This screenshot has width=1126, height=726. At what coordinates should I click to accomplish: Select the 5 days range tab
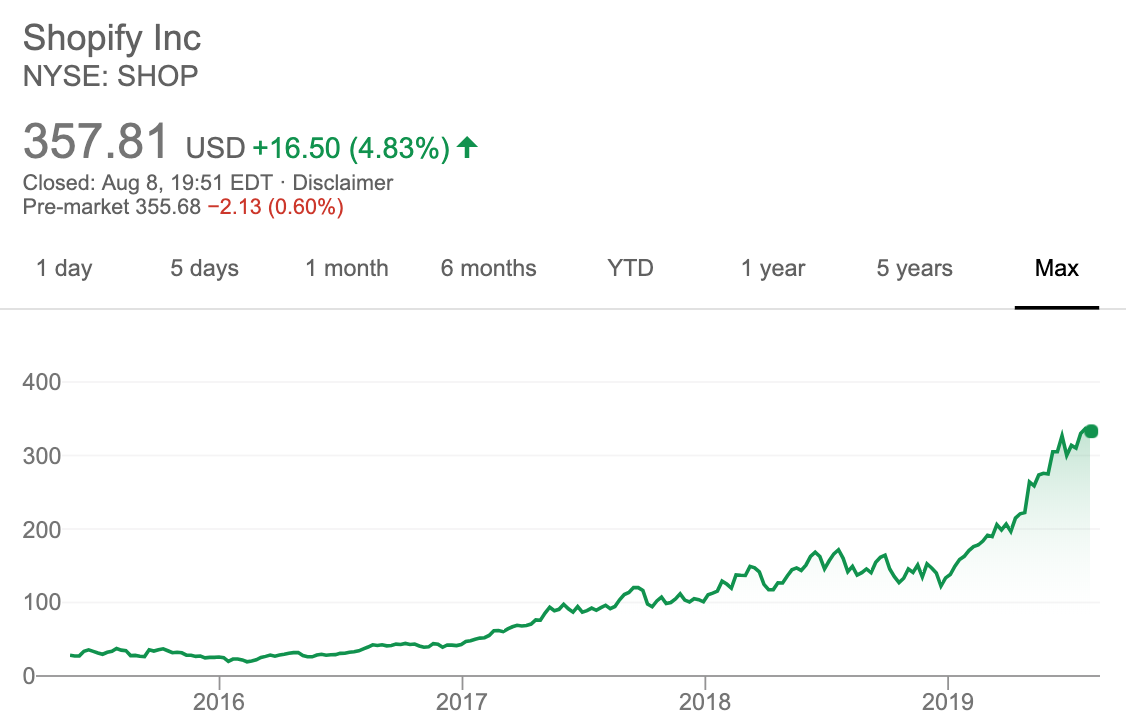tap(204, 269)
